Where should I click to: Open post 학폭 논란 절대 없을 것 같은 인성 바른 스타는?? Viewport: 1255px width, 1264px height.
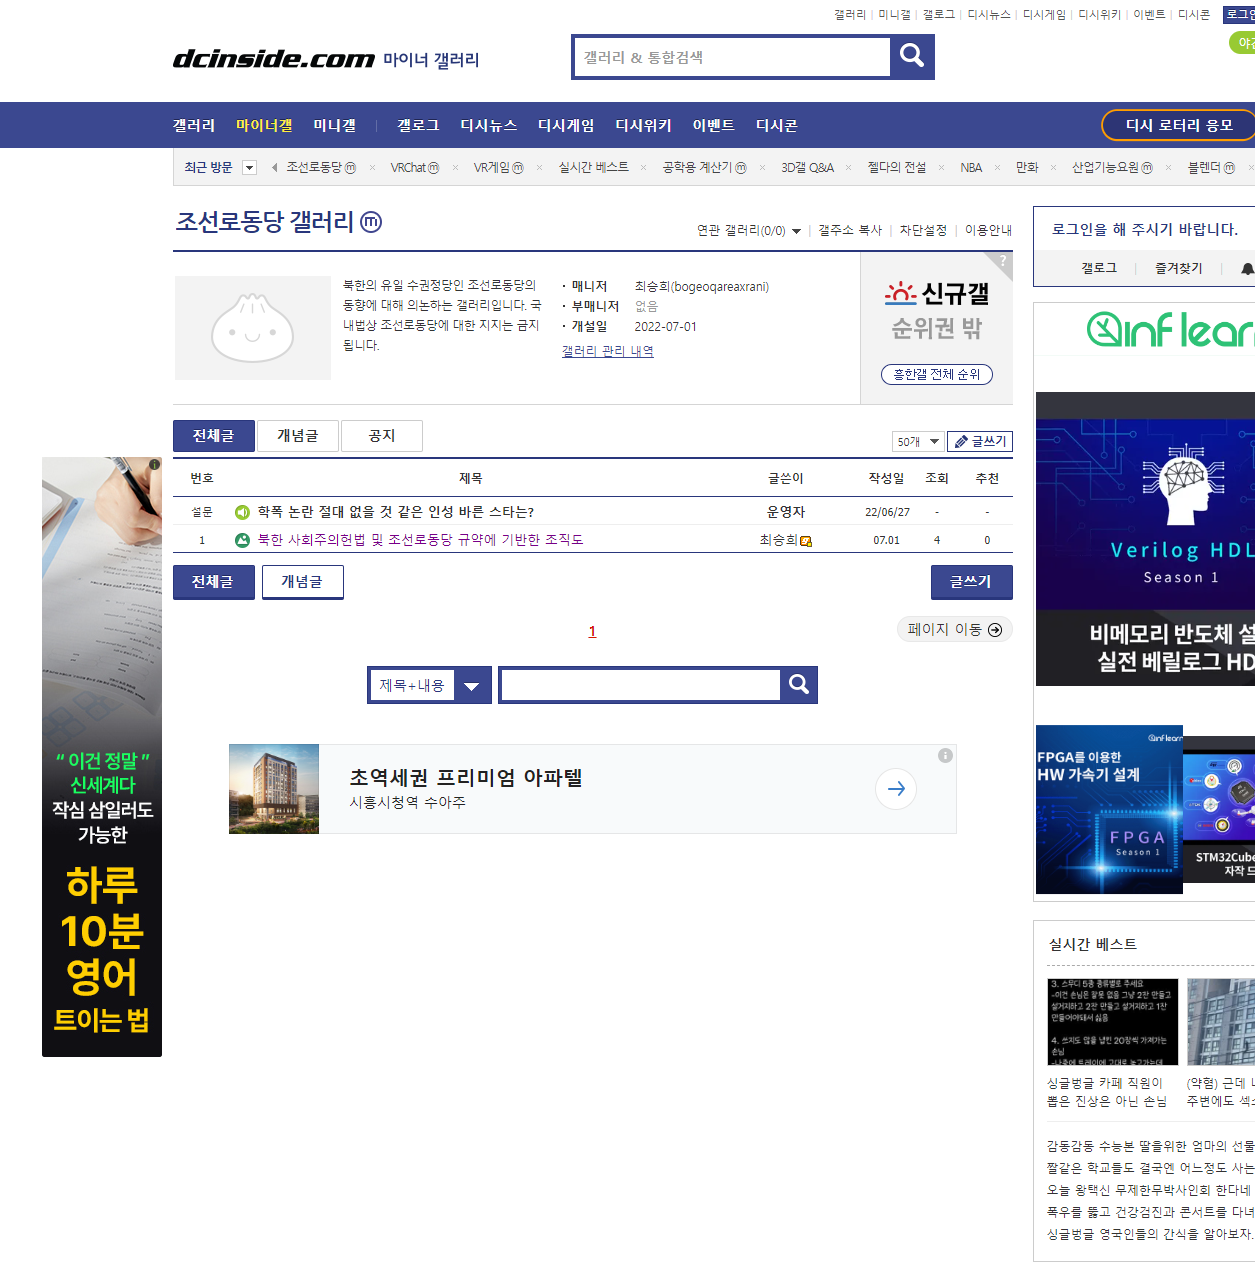click(x=395, y=512)
